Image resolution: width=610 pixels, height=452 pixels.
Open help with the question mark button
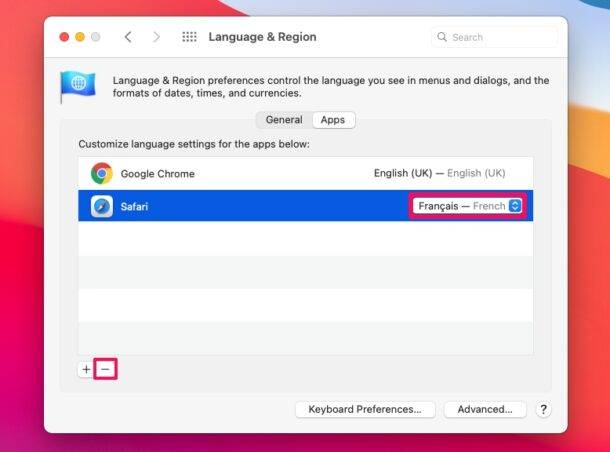(x=543, y=409)
